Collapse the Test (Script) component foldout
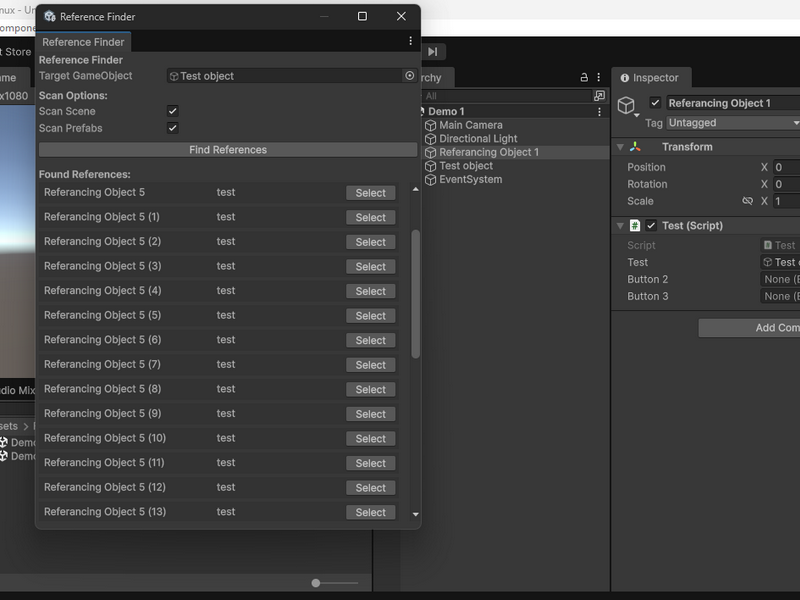Viewport: 800px width, 600px height. tap(620, 226)
